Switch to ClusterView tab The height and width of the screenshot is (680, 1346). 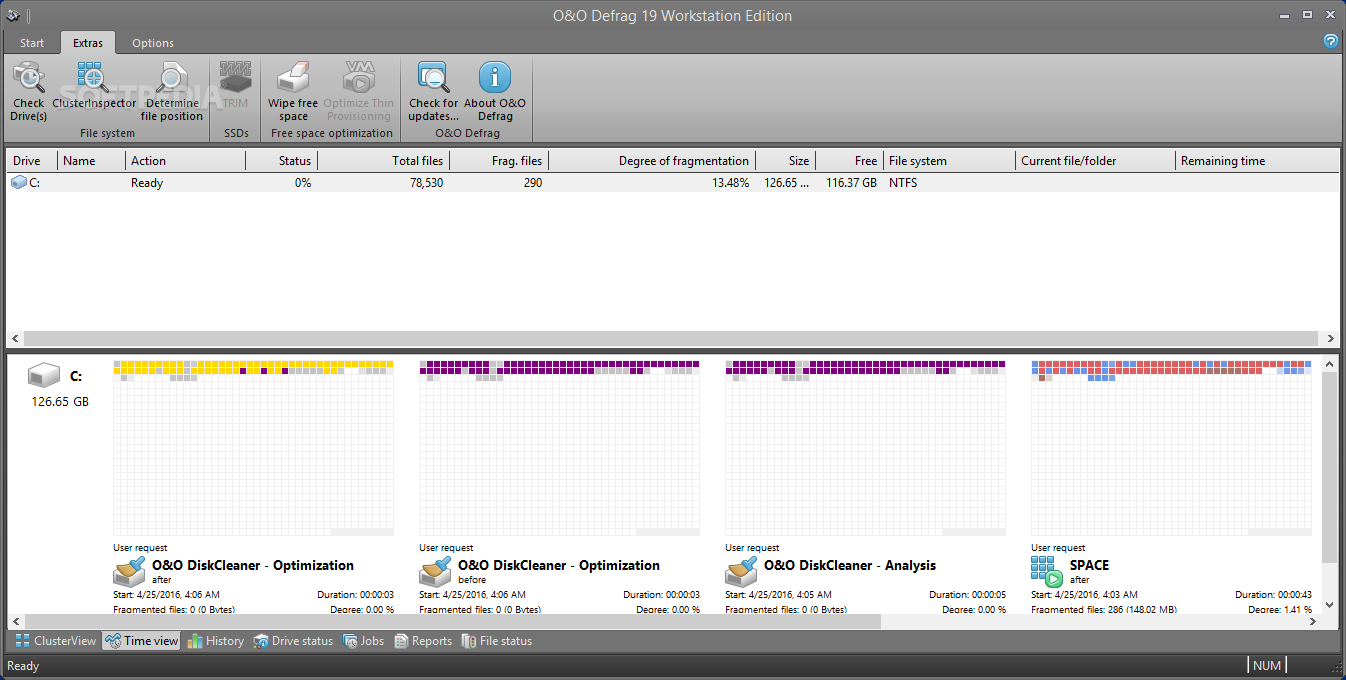[55, 641]
